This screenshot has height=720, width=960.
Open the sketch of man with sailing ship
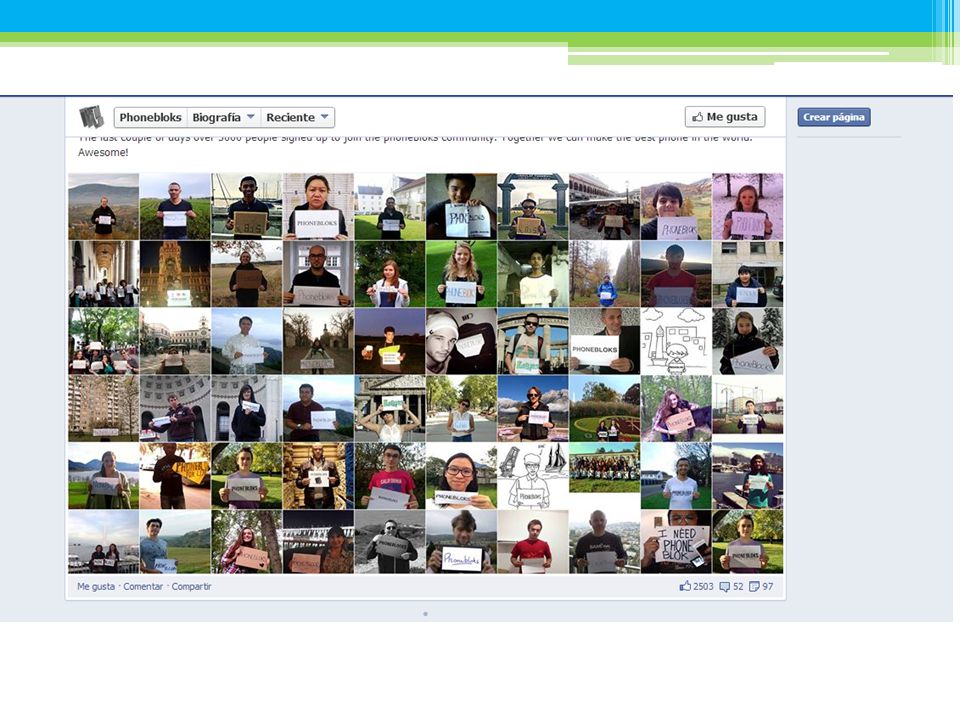tap(533, 476)
